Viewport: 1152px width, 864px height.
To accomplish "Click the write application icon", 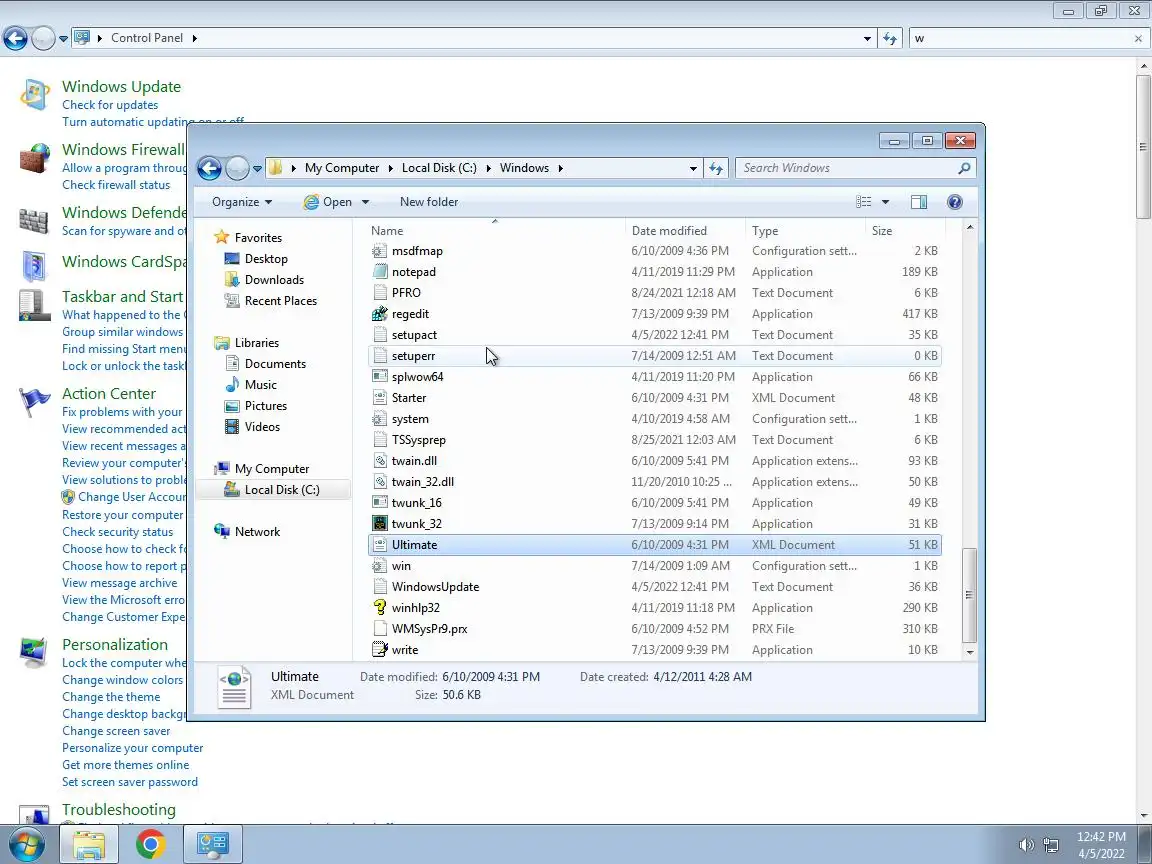I will coord(380,649).
